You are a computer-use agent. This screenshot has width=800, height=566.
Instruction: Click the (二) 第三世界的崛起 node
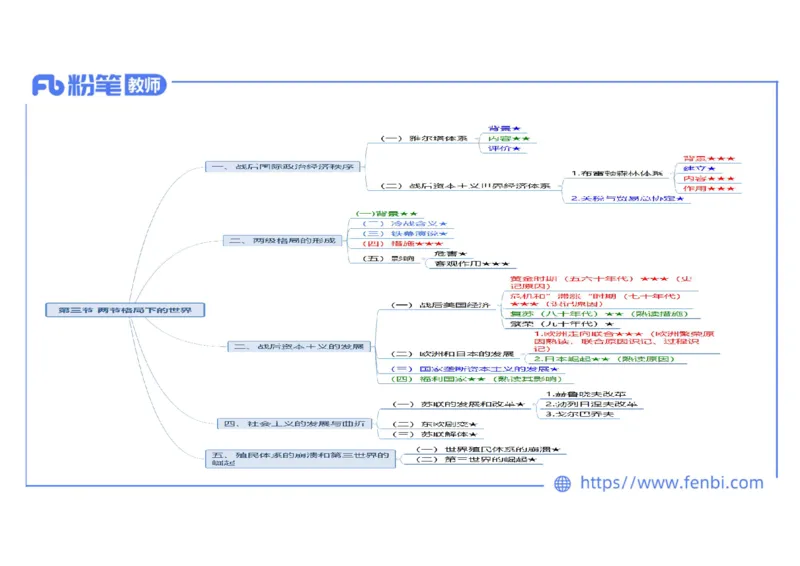tap(481, 458)
